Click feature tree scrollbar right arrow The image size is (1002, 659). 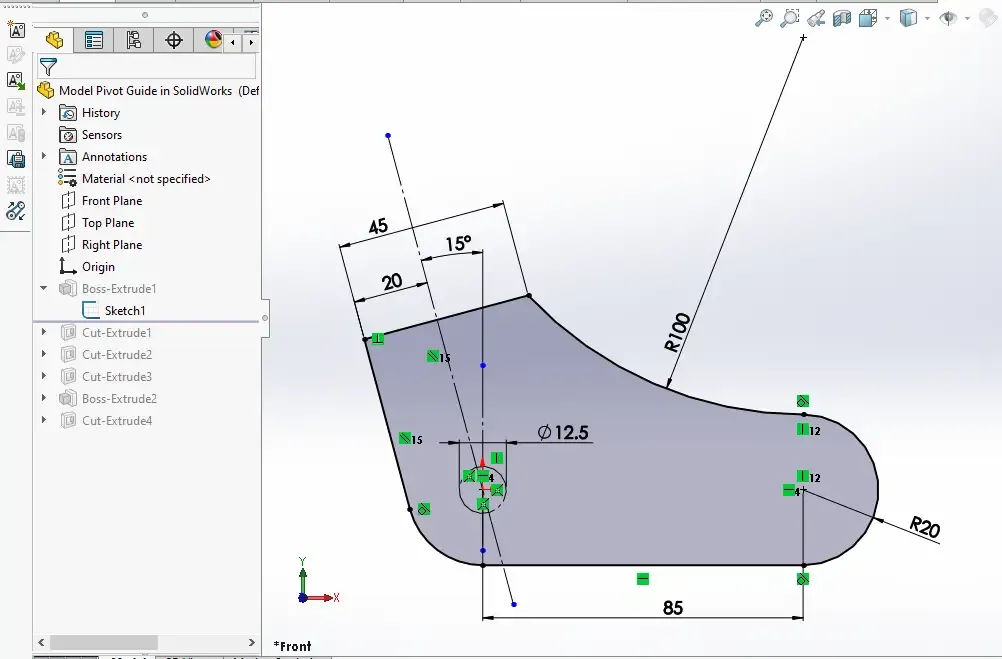point(251,642)
